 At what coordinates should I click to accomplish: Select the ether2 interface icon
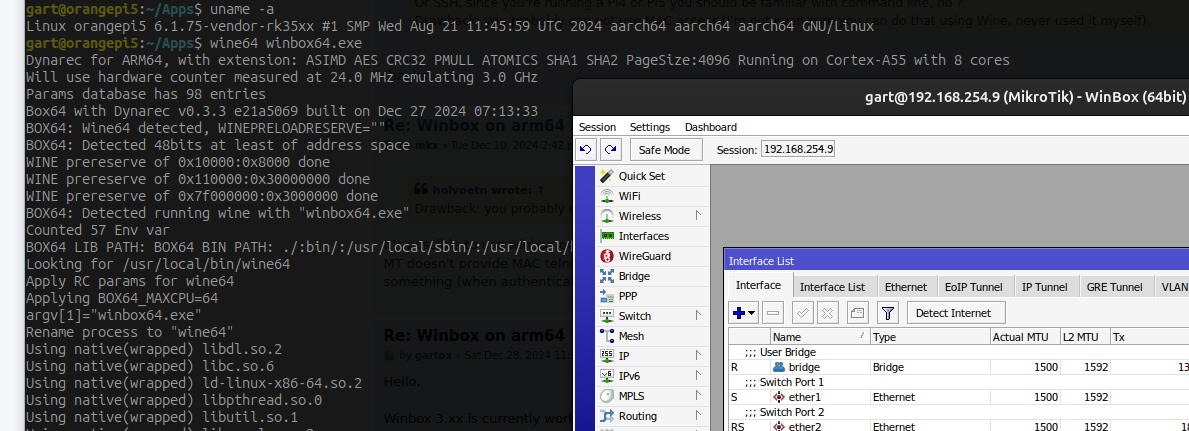point(779,426)
